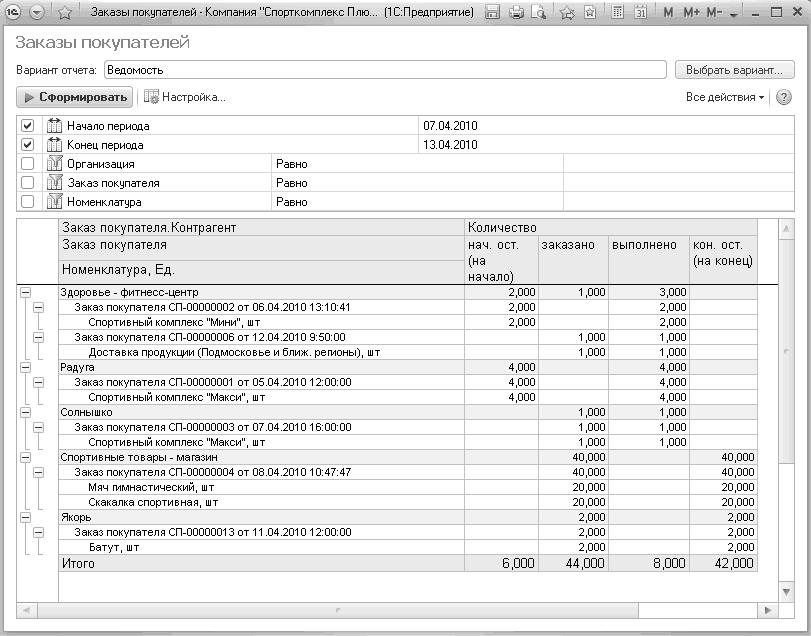Enable the Заказ покупателя filter checkbox
Viewport: 811px width, 636px height.
27,183
